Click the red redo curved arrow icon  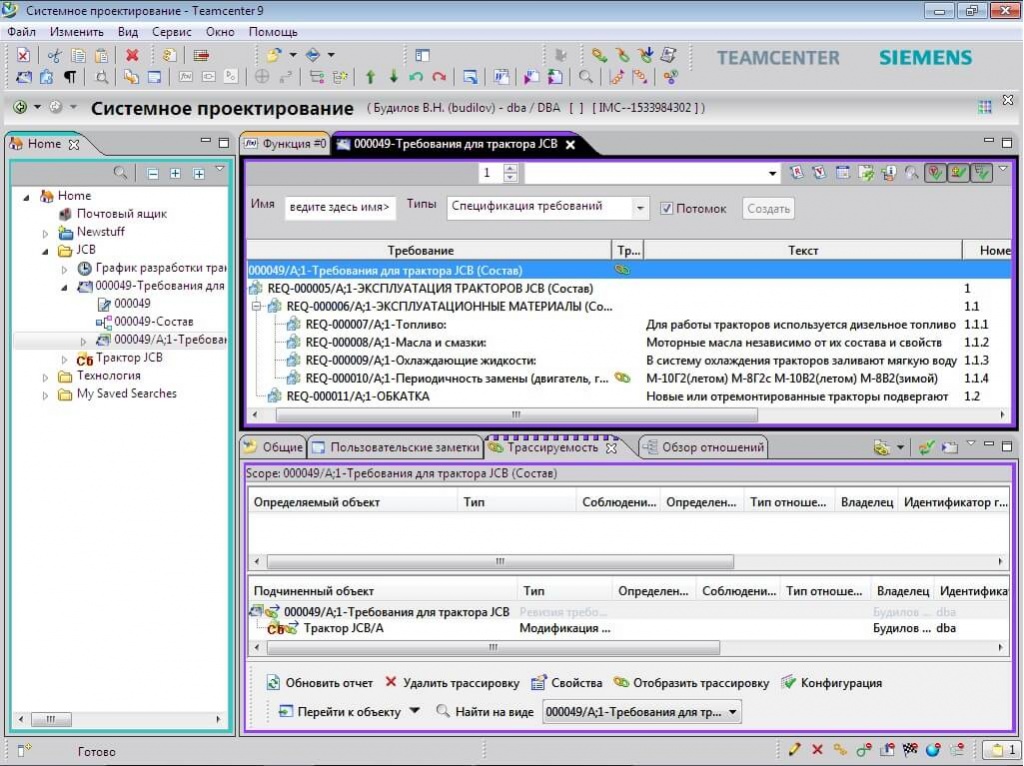(x=440, y=77)
